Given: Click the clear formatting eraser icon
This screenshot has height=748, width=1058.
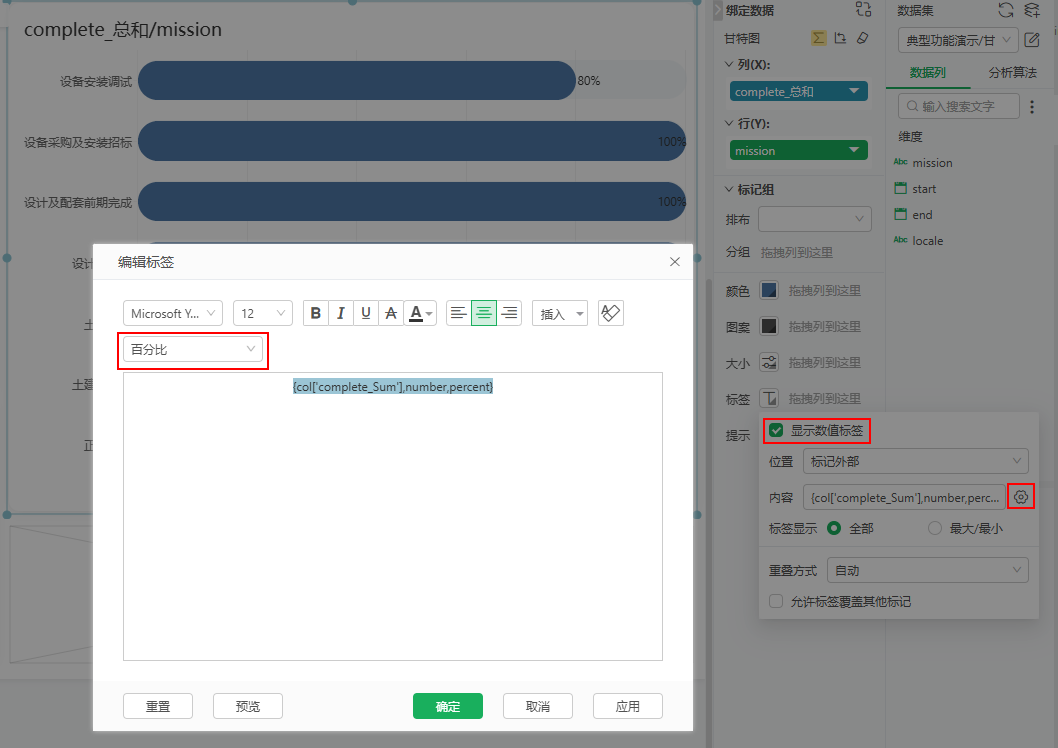Looking at the screenshot, I should (x=611, y=313).
